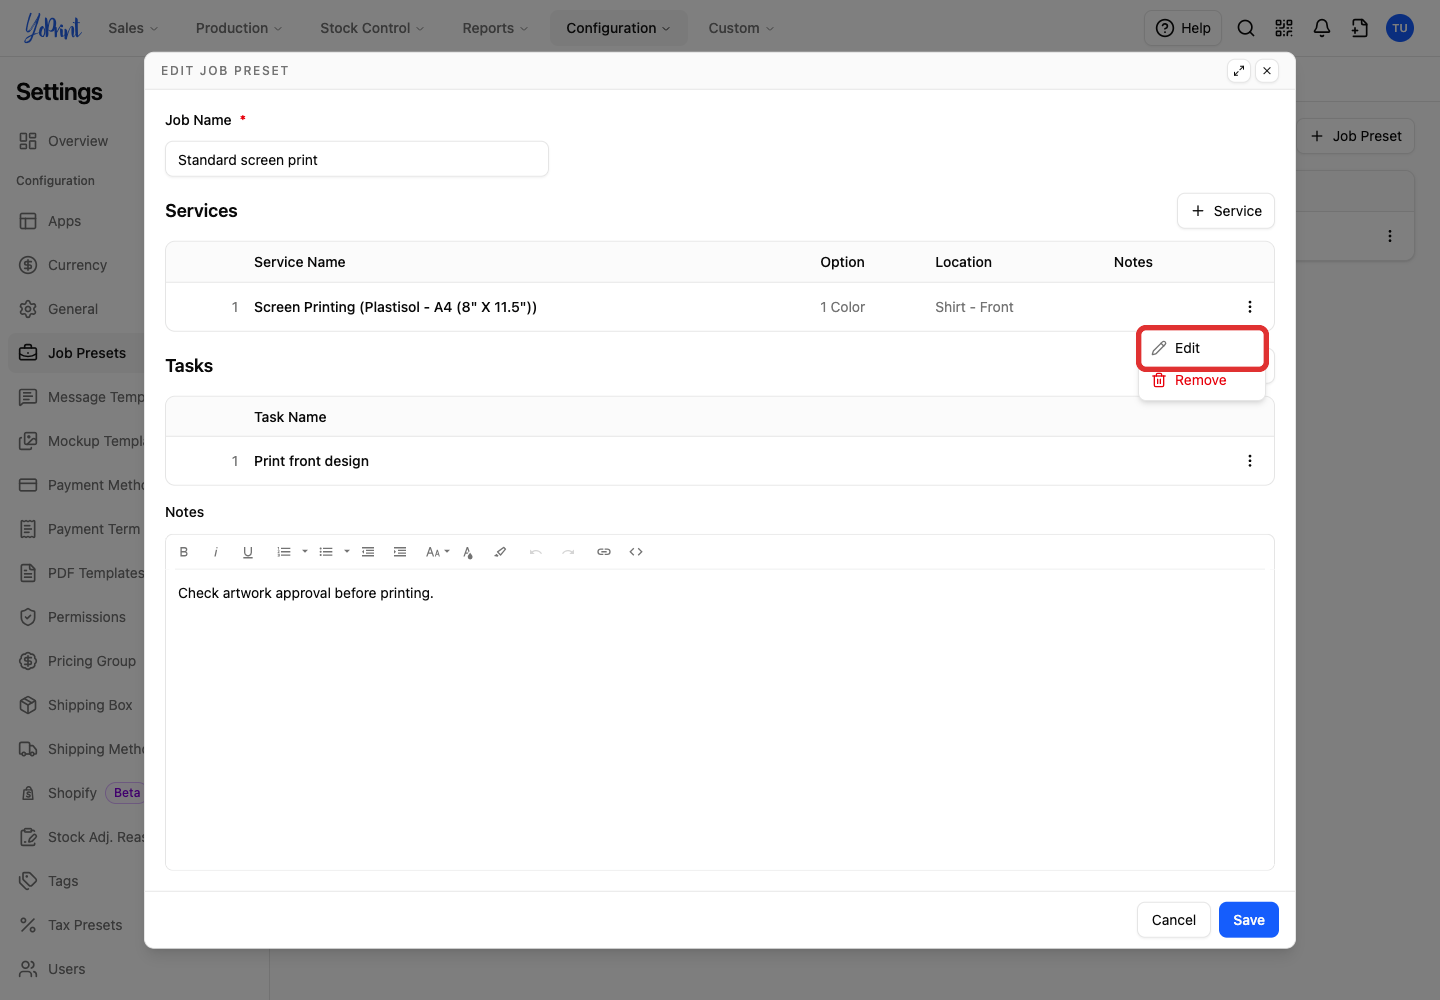Open the Reports menu
The width and height of the screenshot is (1440, 1000).
[x=495, y=28]
